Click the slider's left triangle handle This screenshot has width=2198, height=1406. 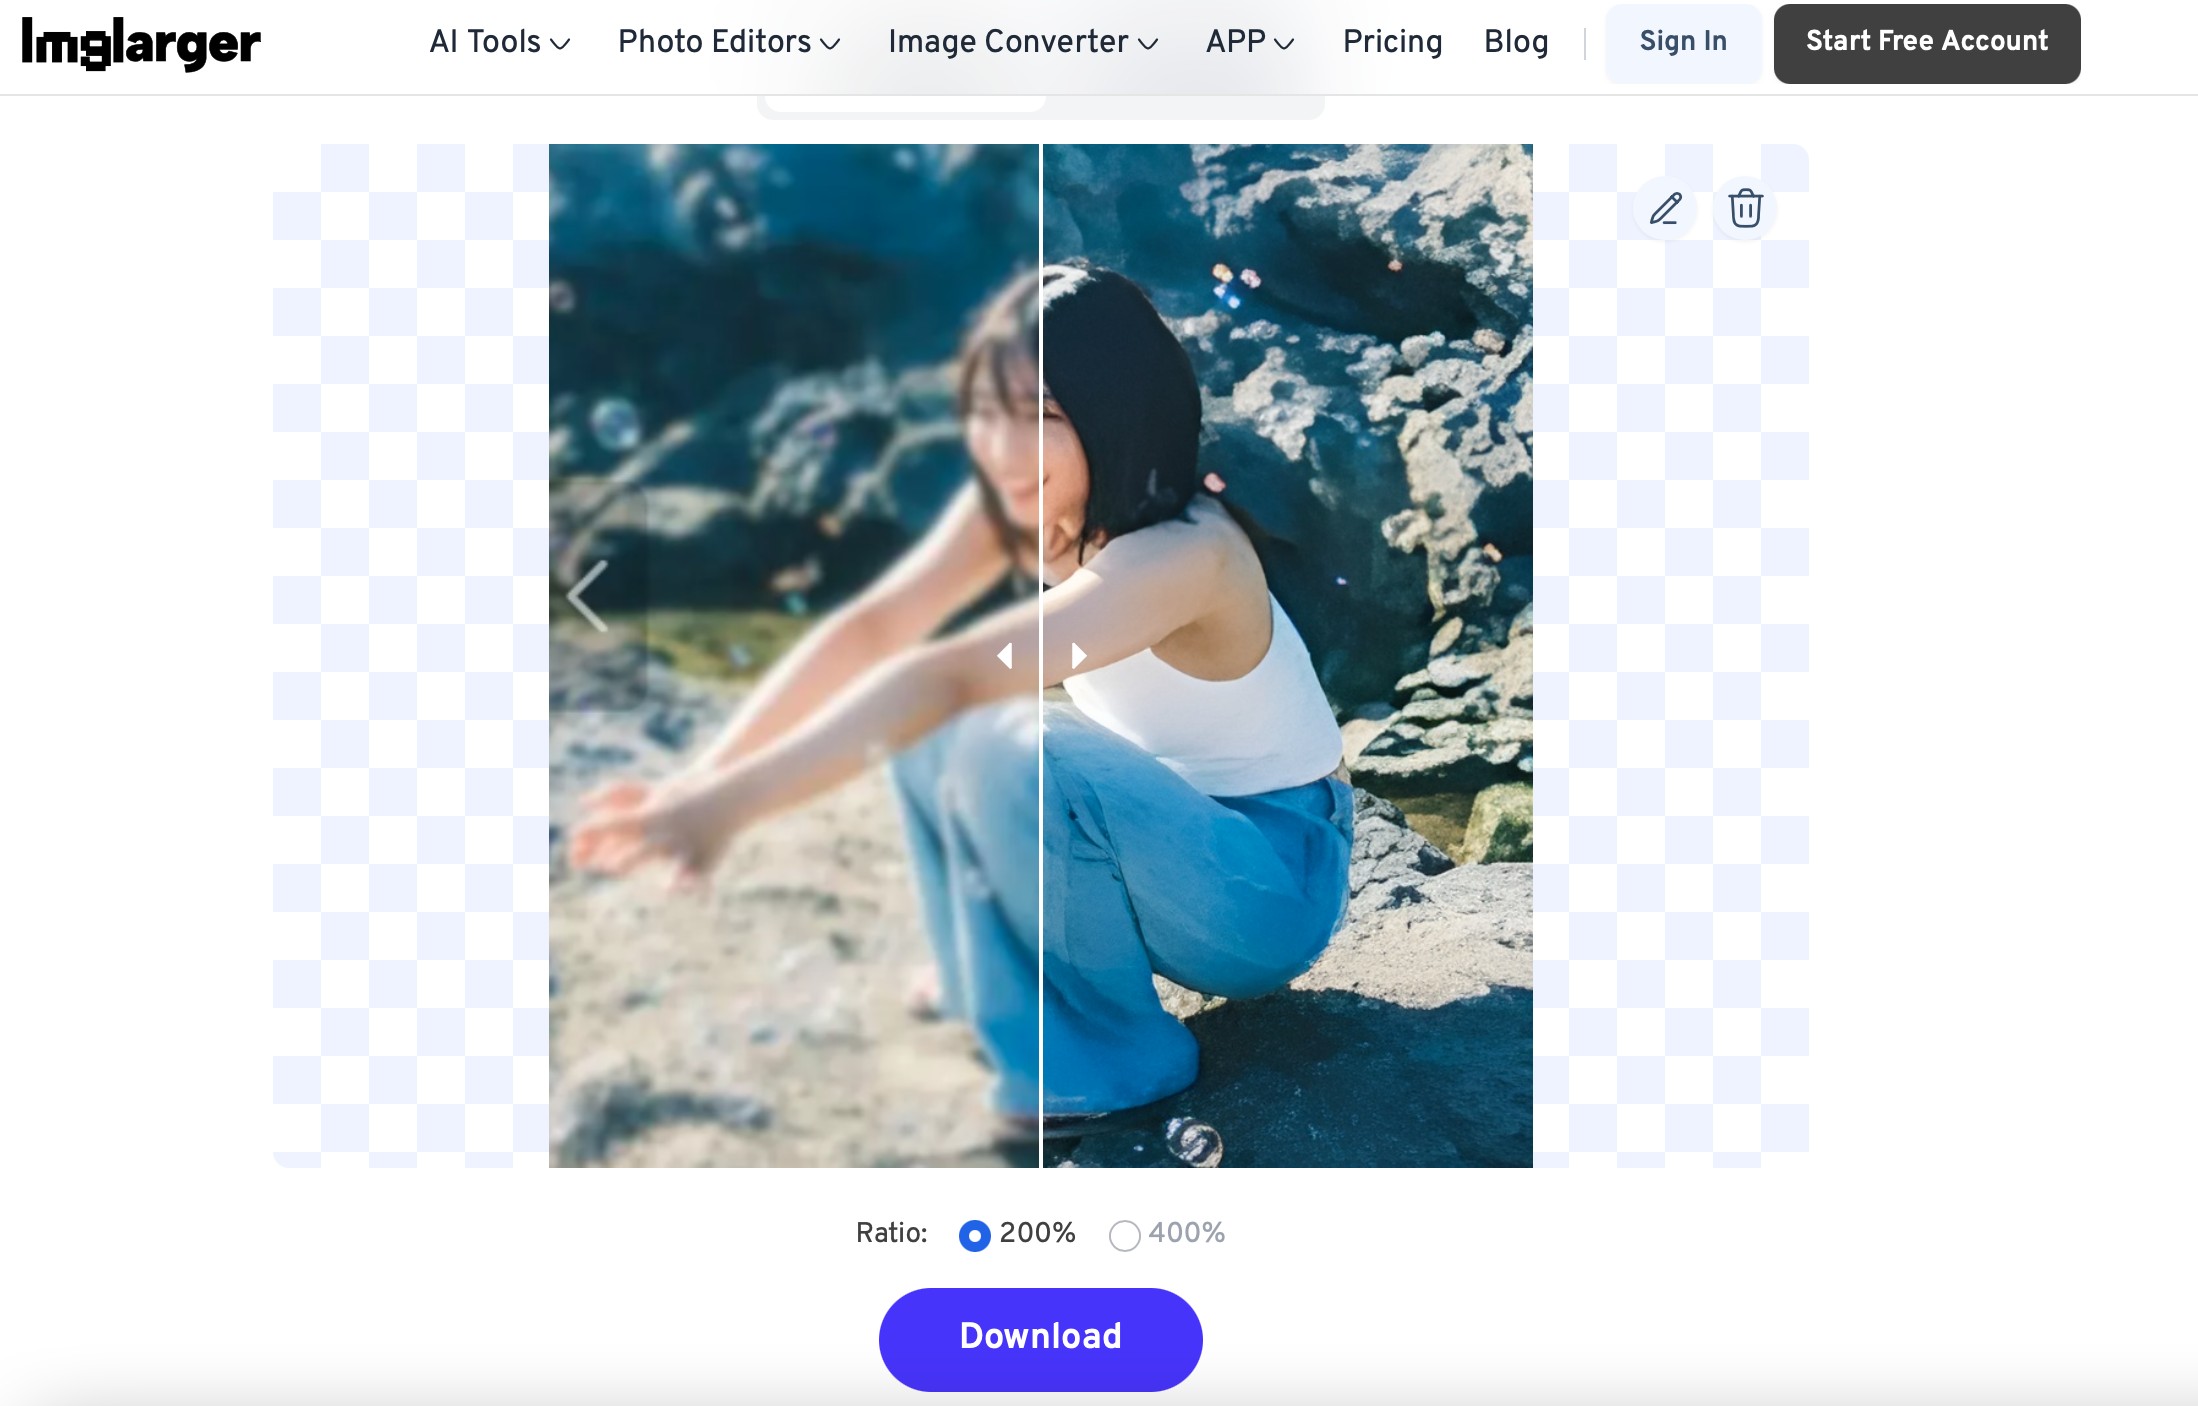pyautogui.click(x=1005, y=656)
